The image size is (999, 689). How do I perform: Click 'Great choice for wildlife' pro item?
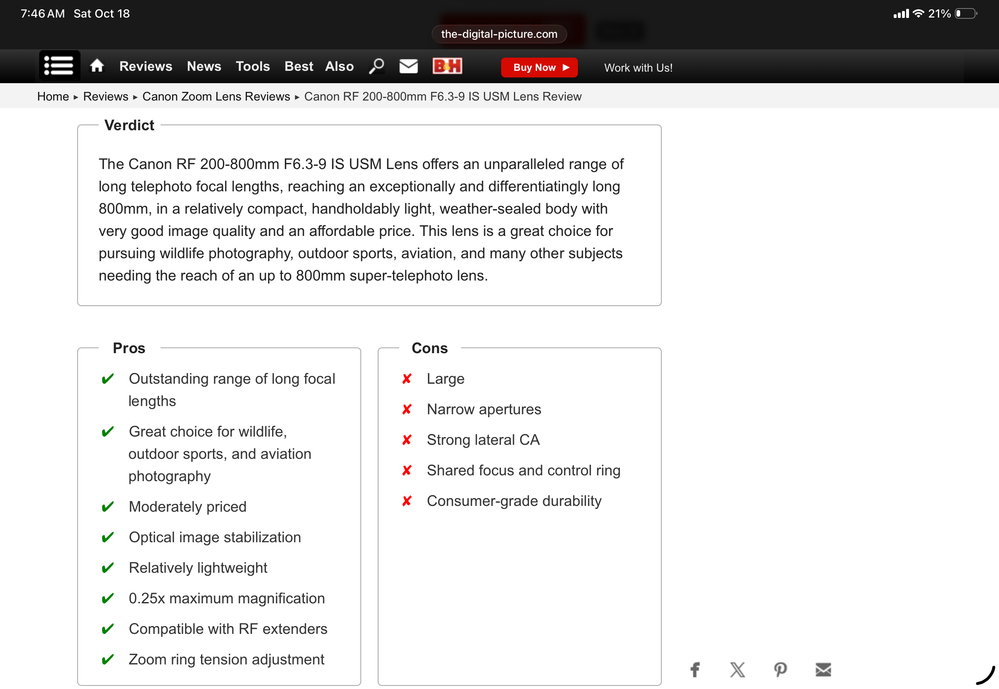[x=220, y=454]
